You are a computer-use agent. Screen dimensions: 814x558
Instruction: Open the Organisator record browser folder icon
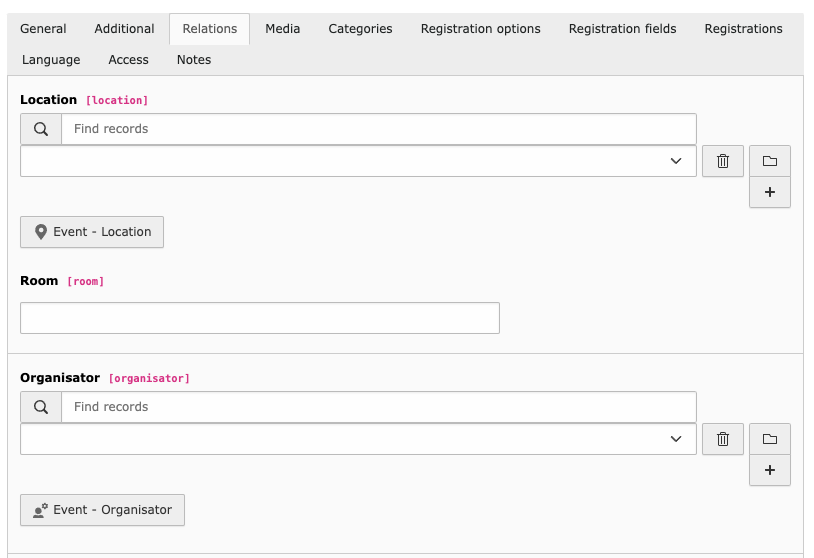tap(770, 439)
